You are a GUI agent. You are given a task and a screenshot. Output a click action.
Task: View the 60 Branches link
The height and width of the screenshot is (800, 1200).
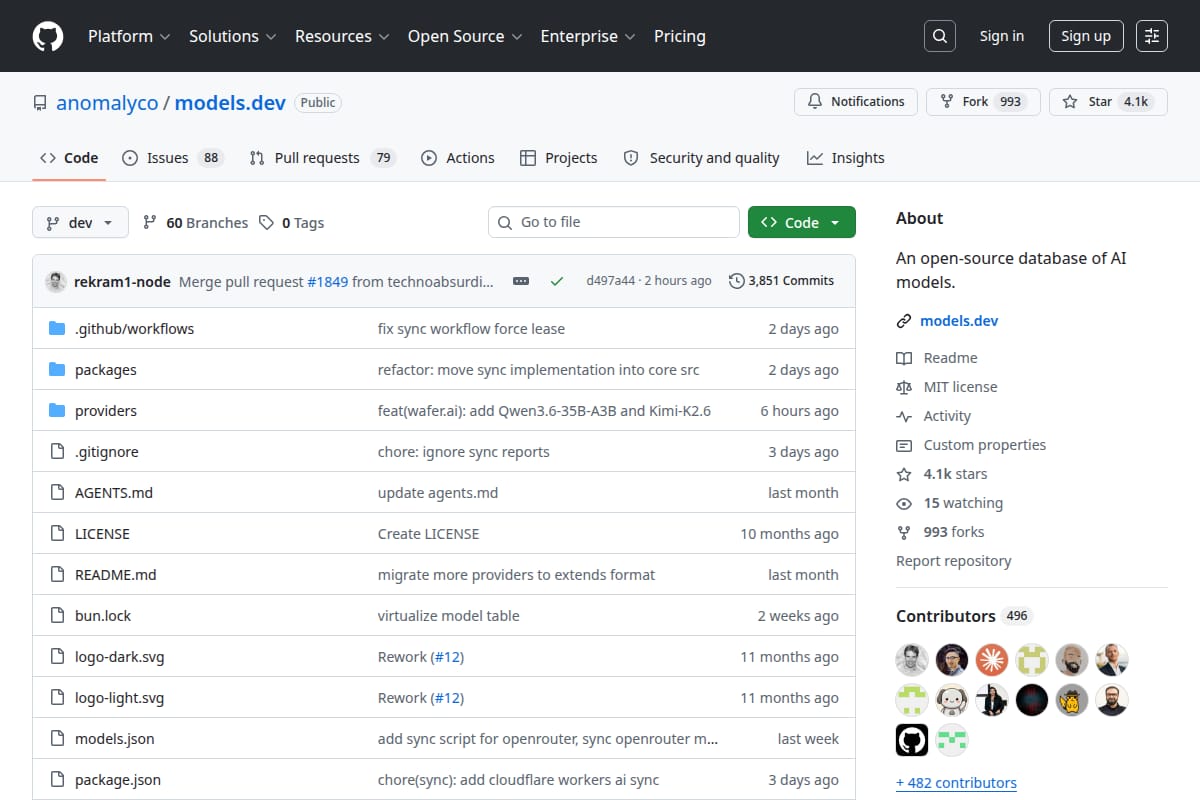point(196,223)
